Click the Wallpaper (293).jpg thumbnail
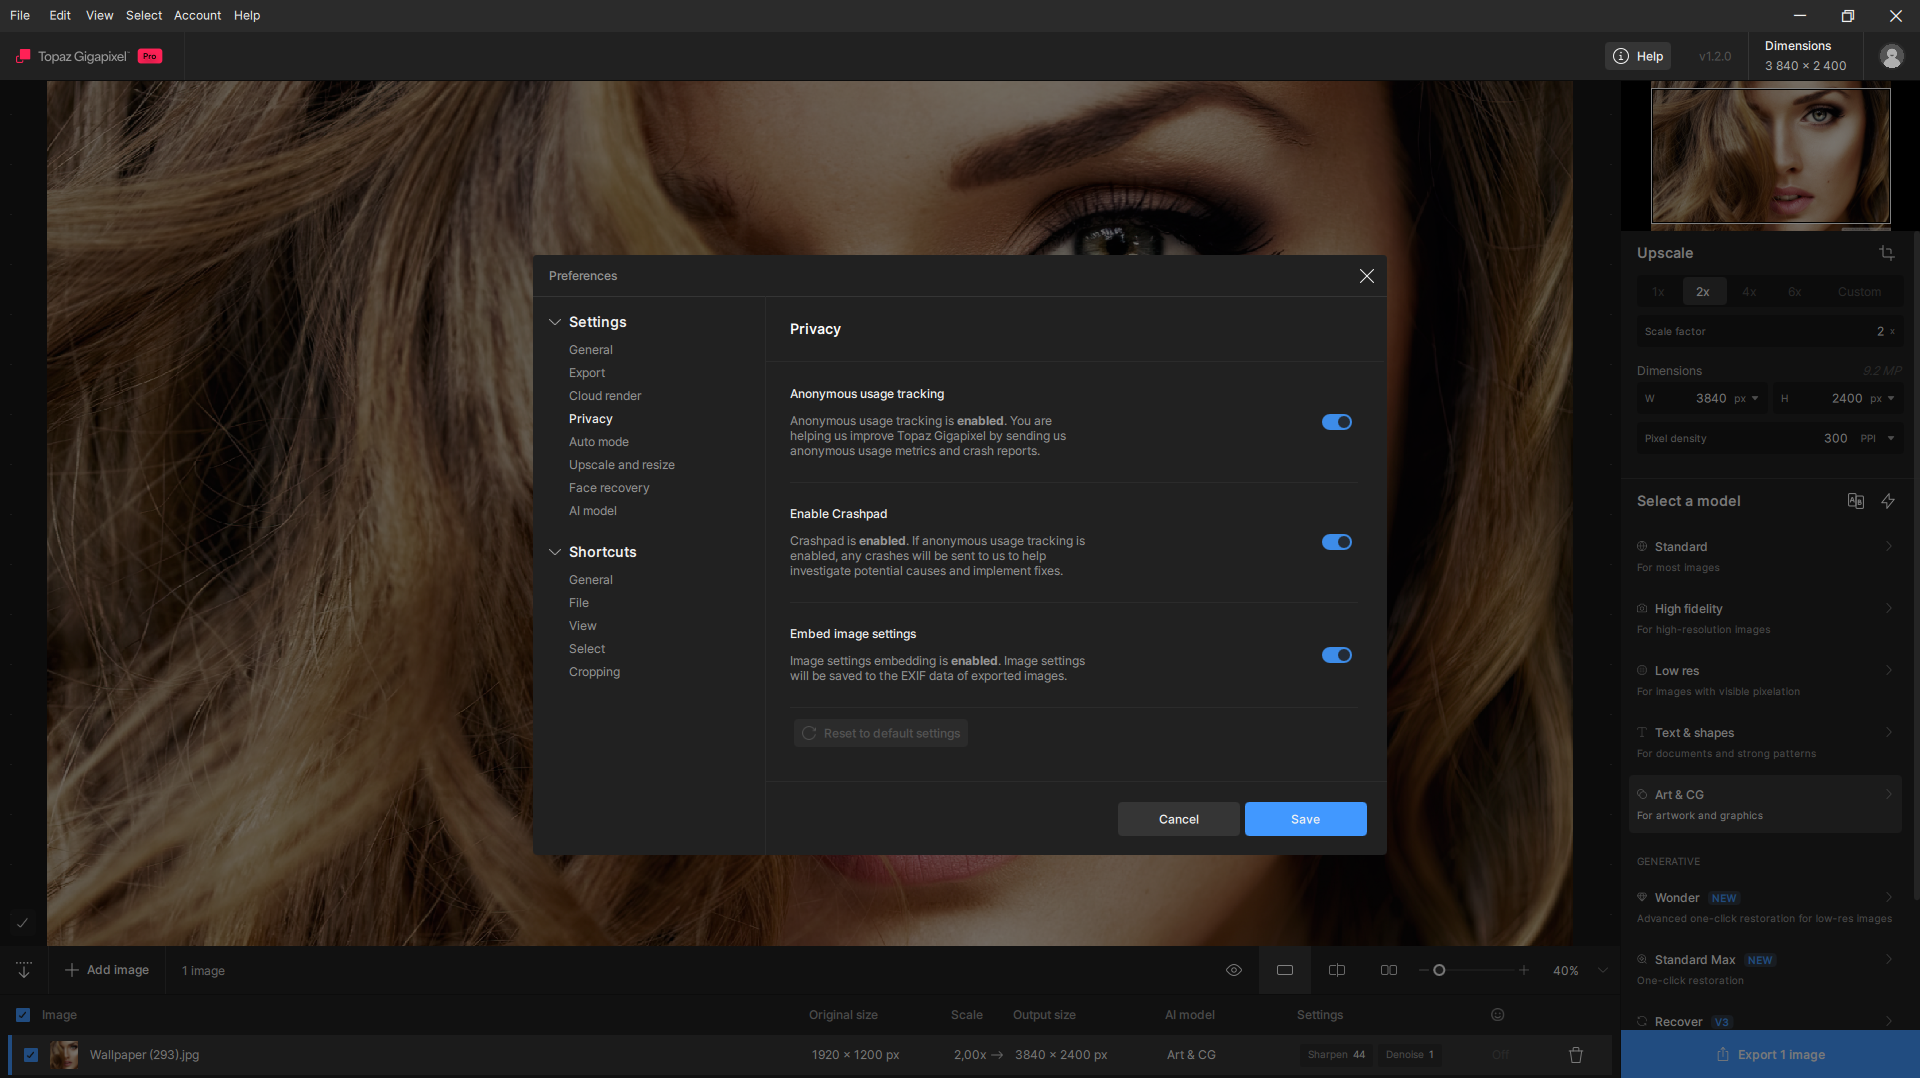The height and width of the screenshot is (1080, 1920). [x=64, y=1055]
